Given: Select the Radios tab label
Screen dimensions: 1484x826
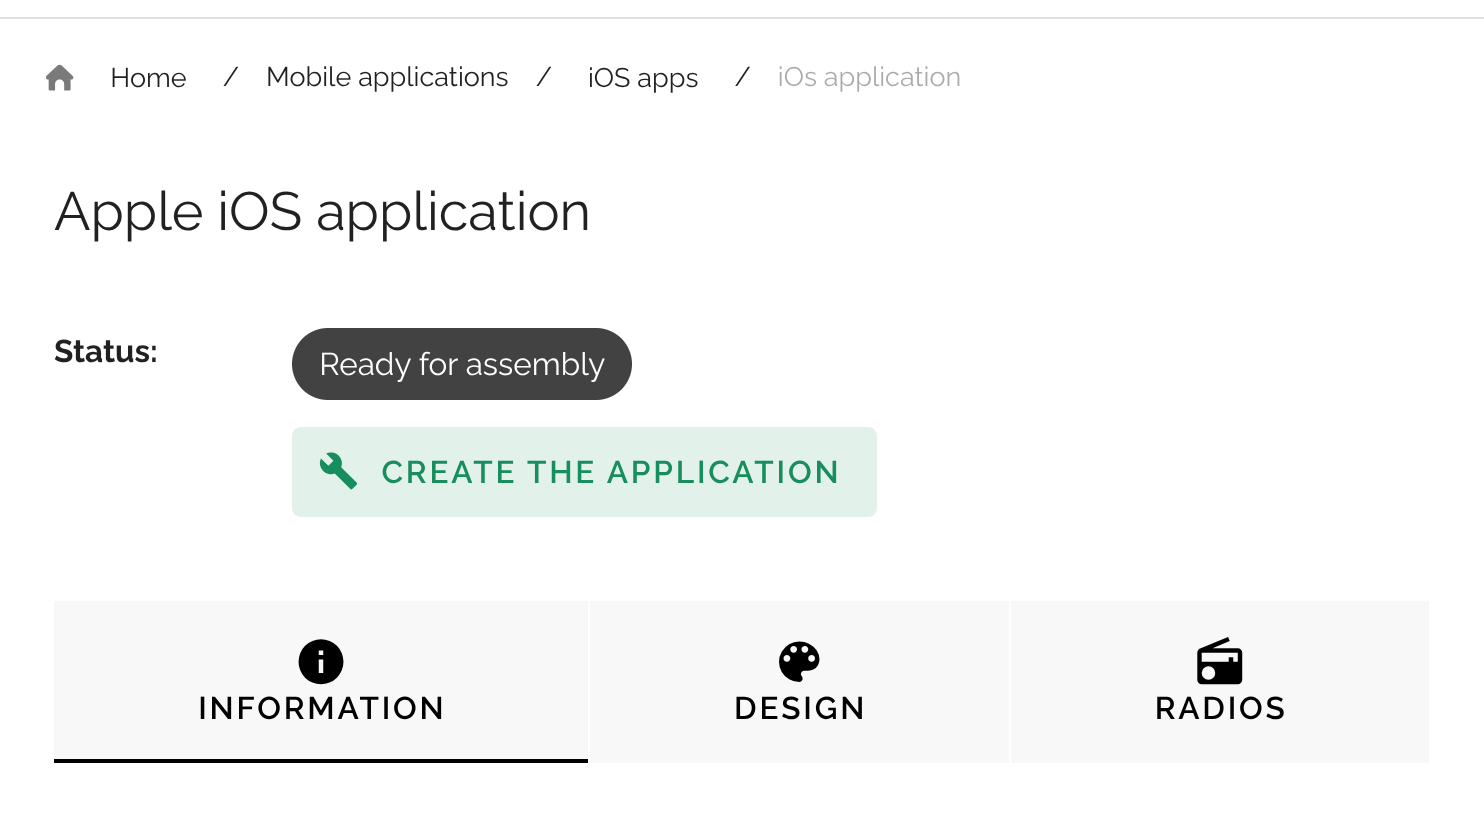Looking at the screenshot, I should [x=1220, y=709].
